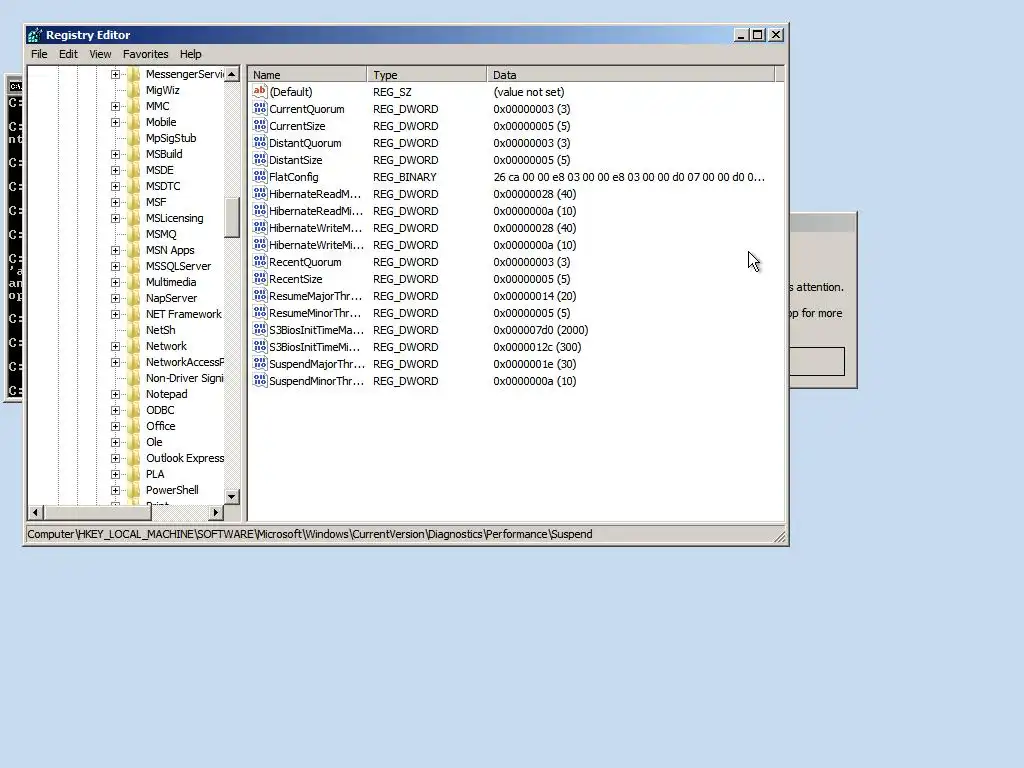The image size is (1024, 768).
Task: Click the window resize grip at status bar corner
Action: coord(780,537)
